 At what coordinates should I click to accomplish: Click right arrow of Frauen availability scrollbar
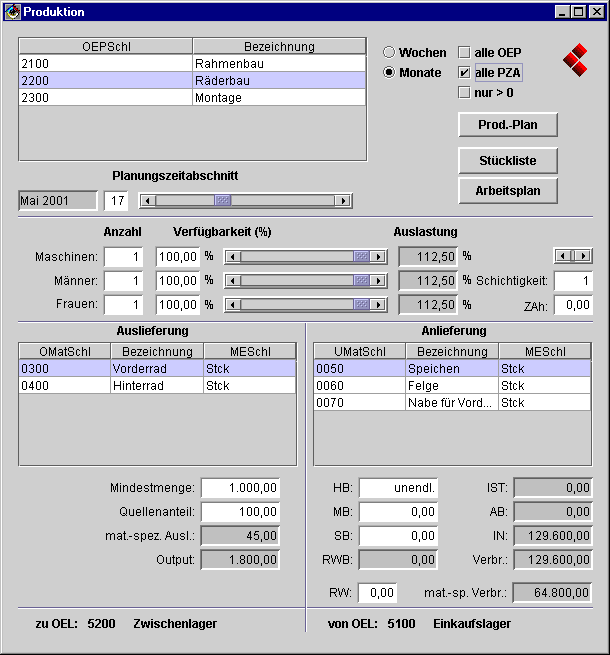(x=377, y=305)
